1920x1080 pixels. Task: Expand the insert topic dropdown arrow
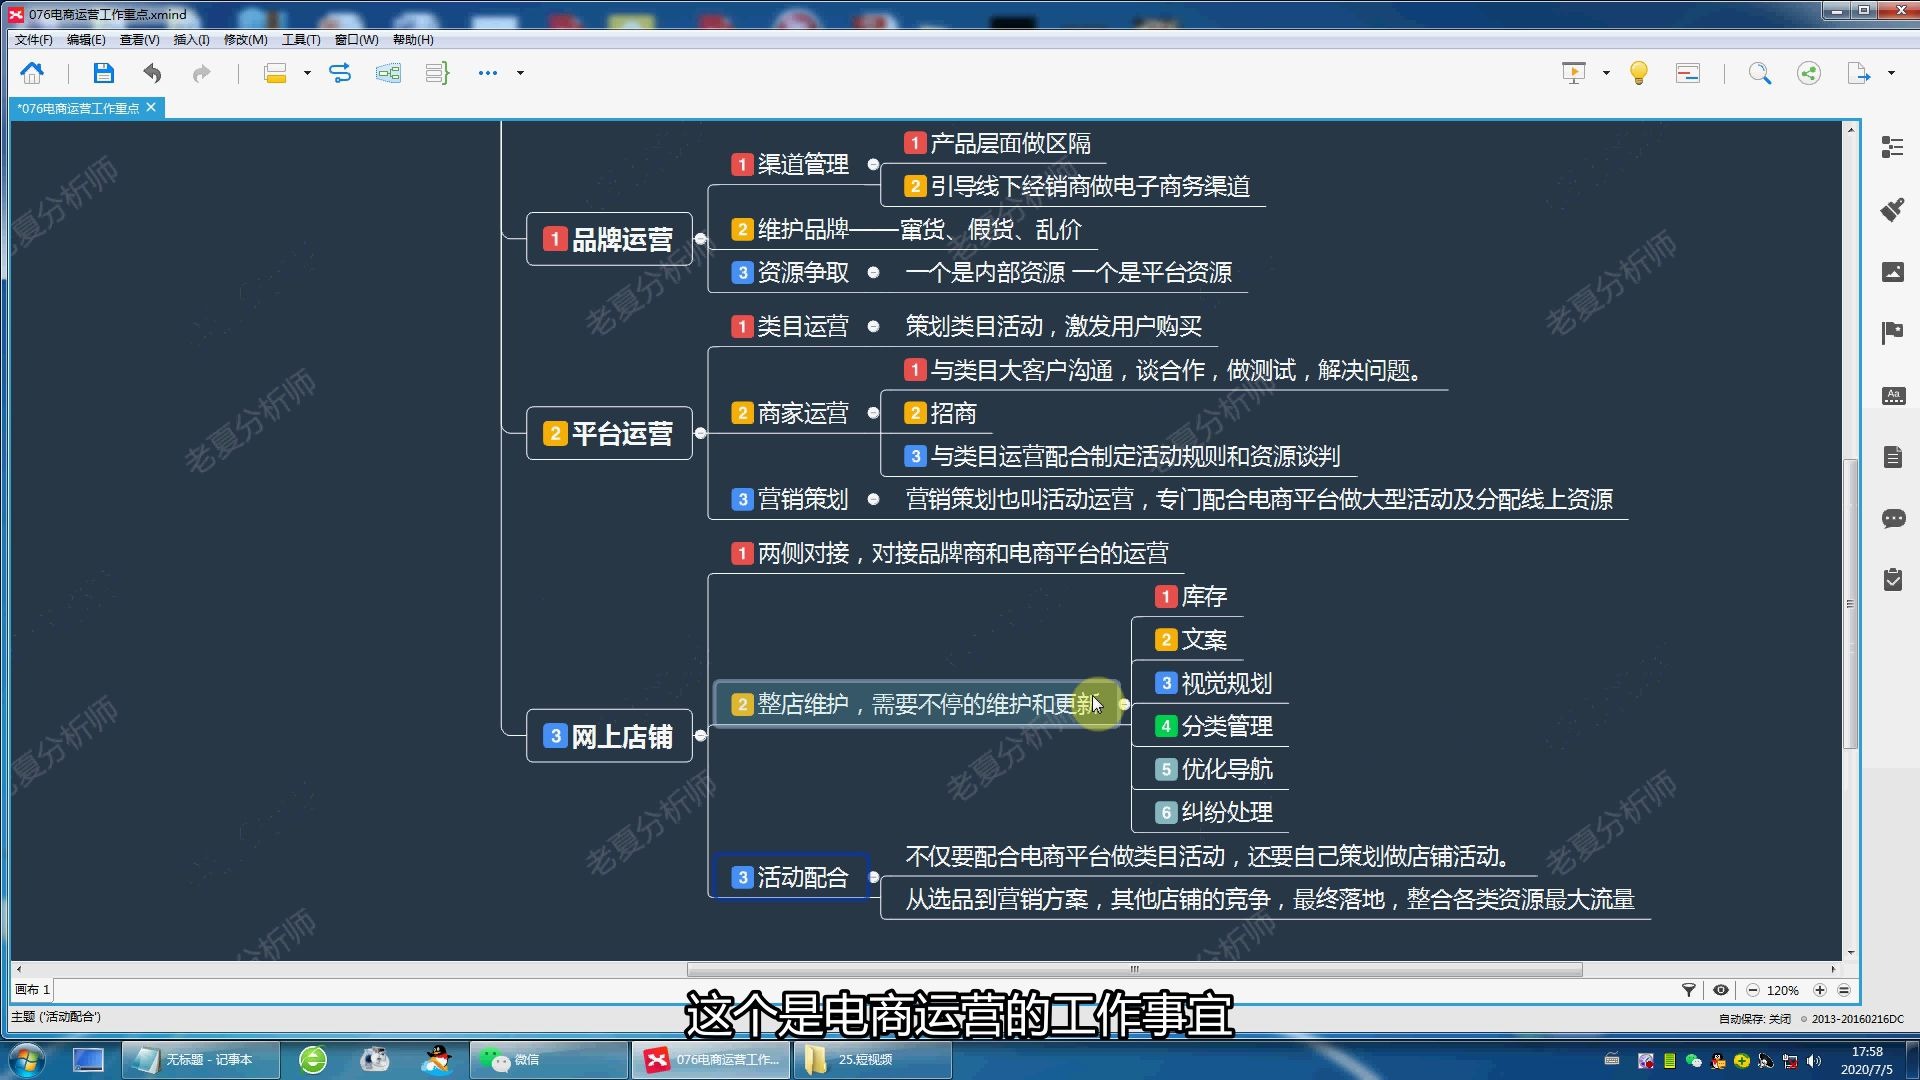[x=307, y=73]
